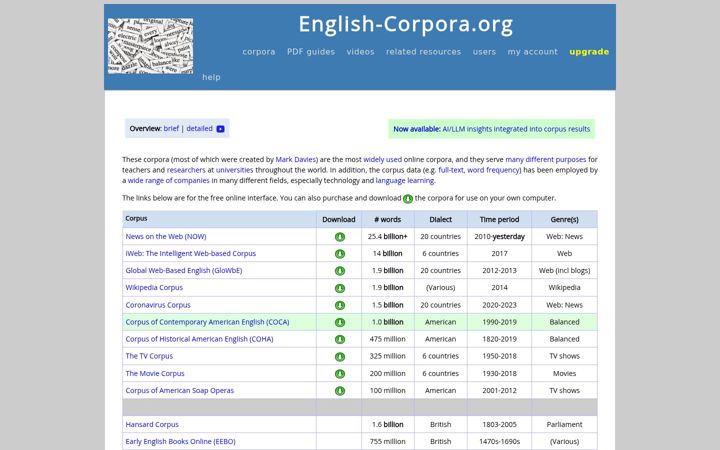Follow the Mark Davies link

(296, 159)
